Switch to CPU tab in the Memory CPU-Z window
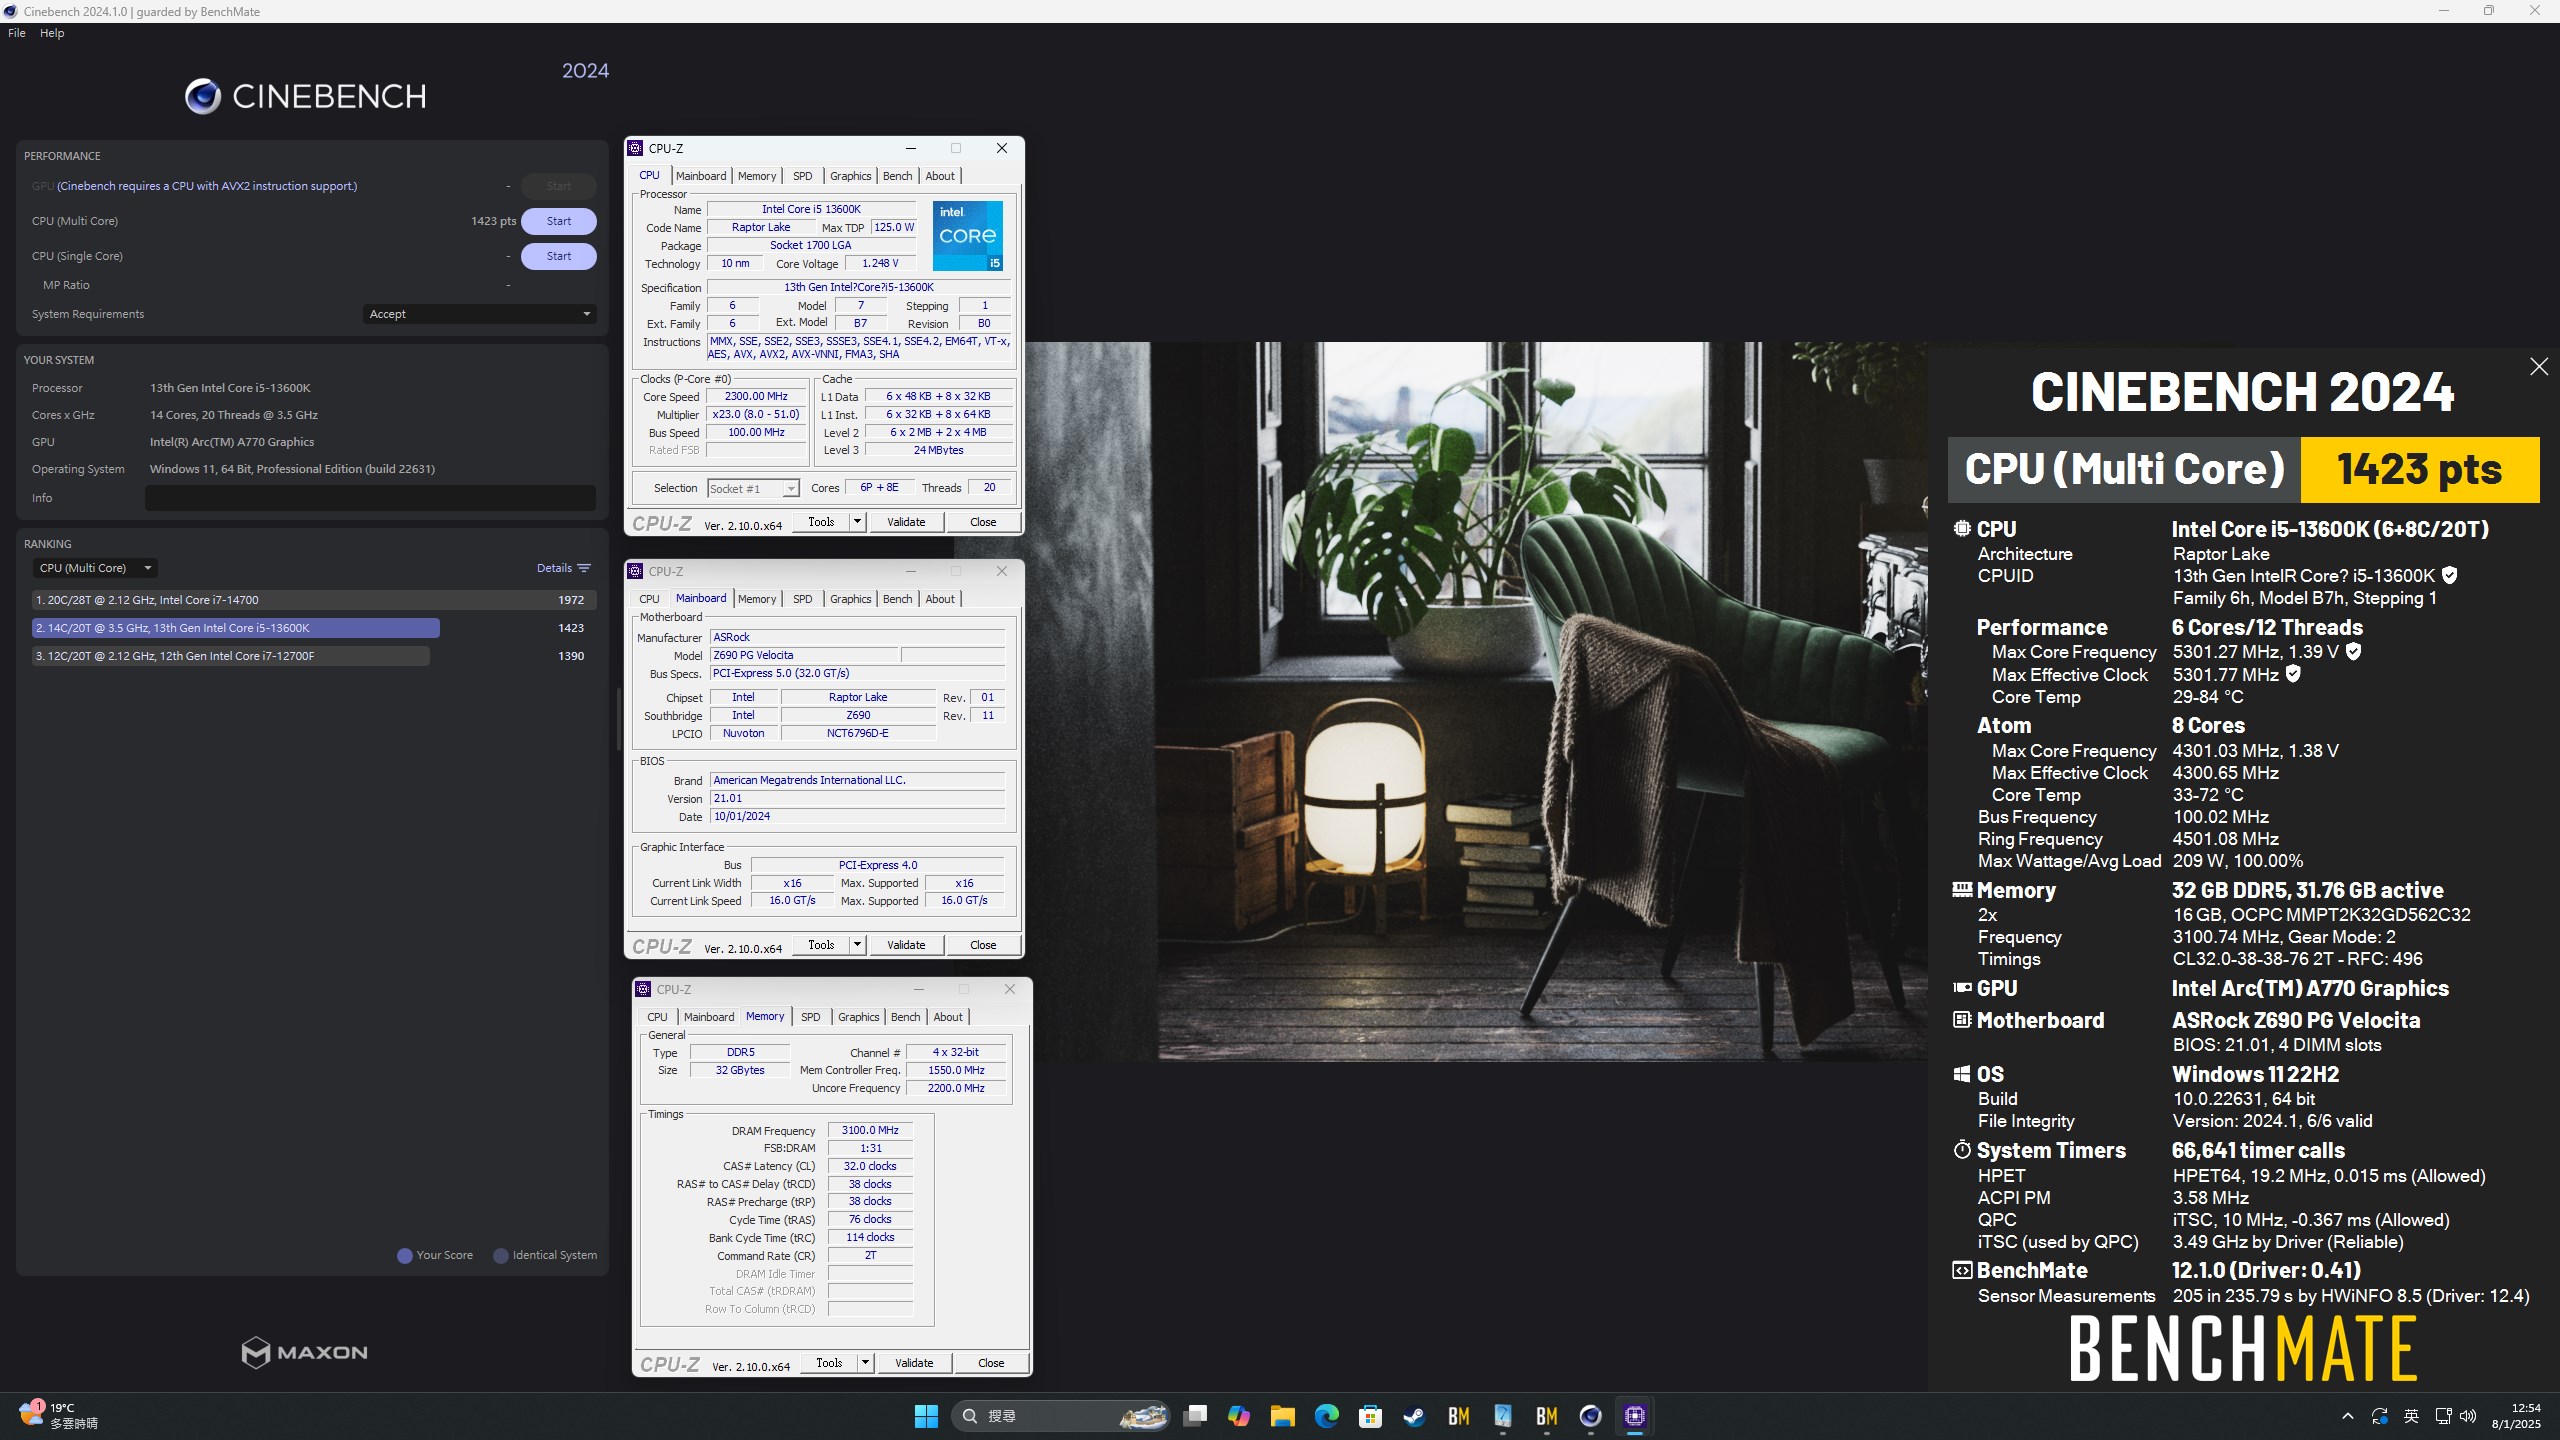Screen dimensions: 2560x1440 click(x=657, y=1017)
